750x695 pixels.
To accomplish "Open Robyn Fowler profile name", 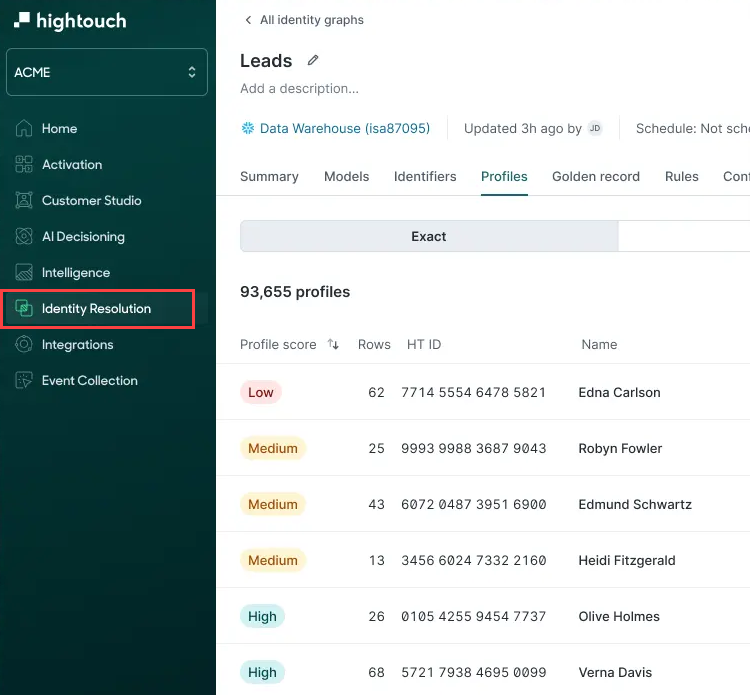I will 620,448.
